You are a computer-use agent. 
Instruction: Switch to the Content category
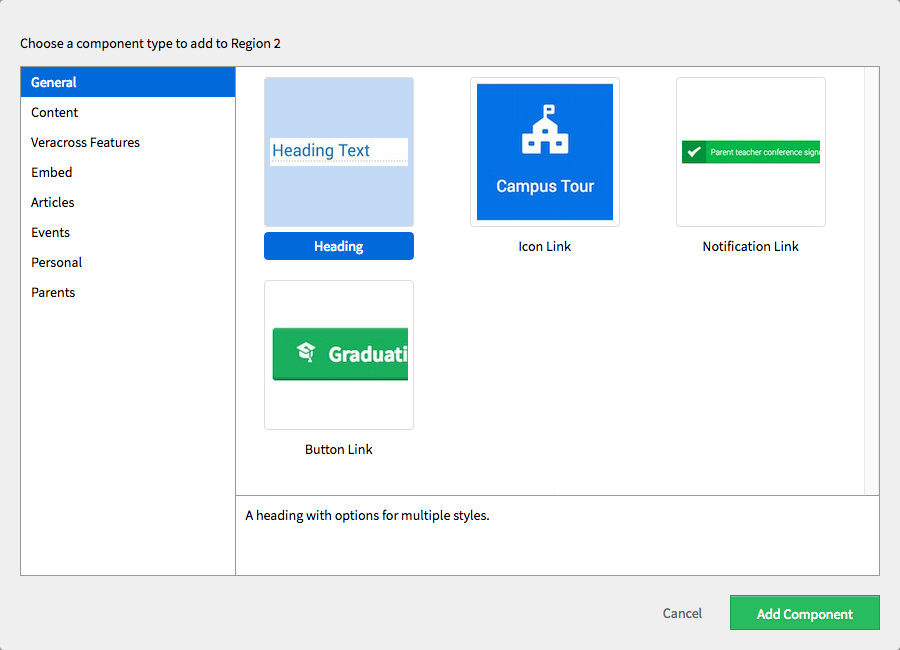tap(128, 112)
